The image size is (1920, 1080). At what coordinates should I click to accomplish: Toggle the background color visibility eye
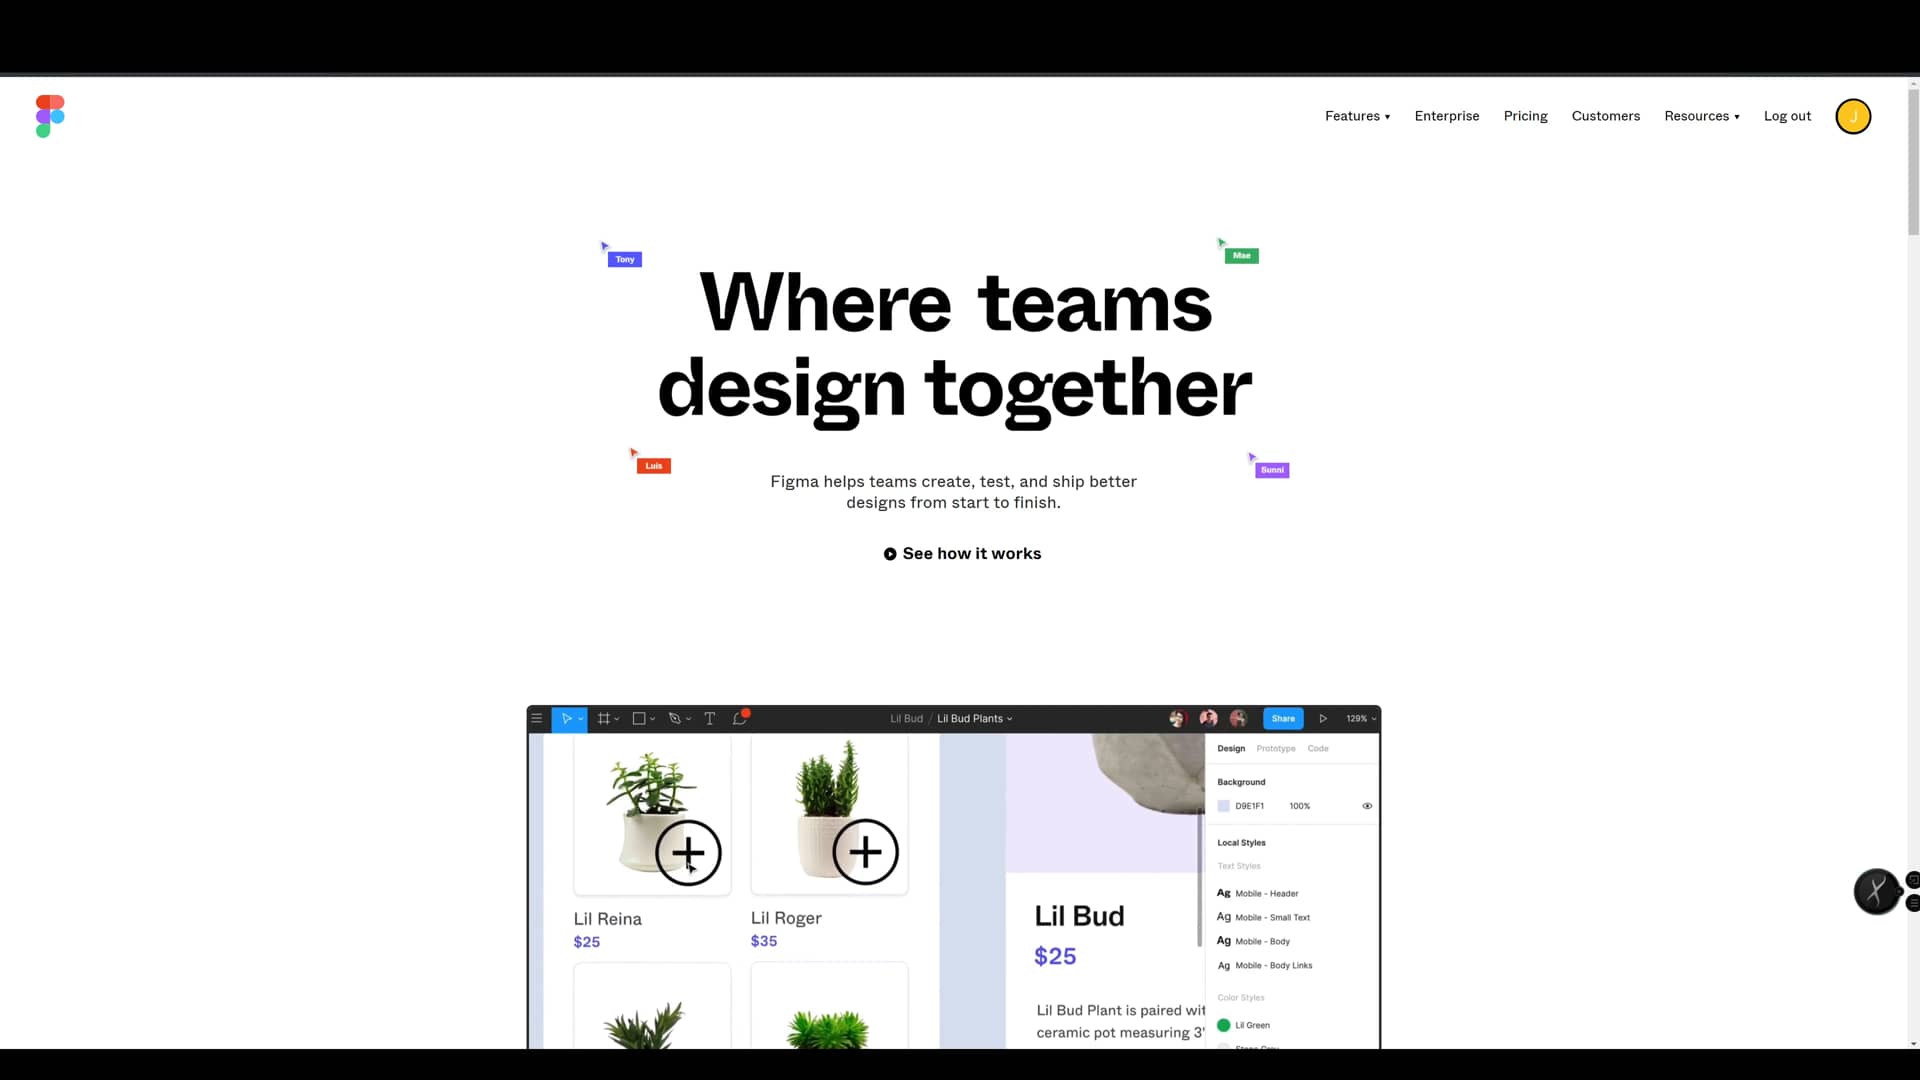[x=1367, y=806]
